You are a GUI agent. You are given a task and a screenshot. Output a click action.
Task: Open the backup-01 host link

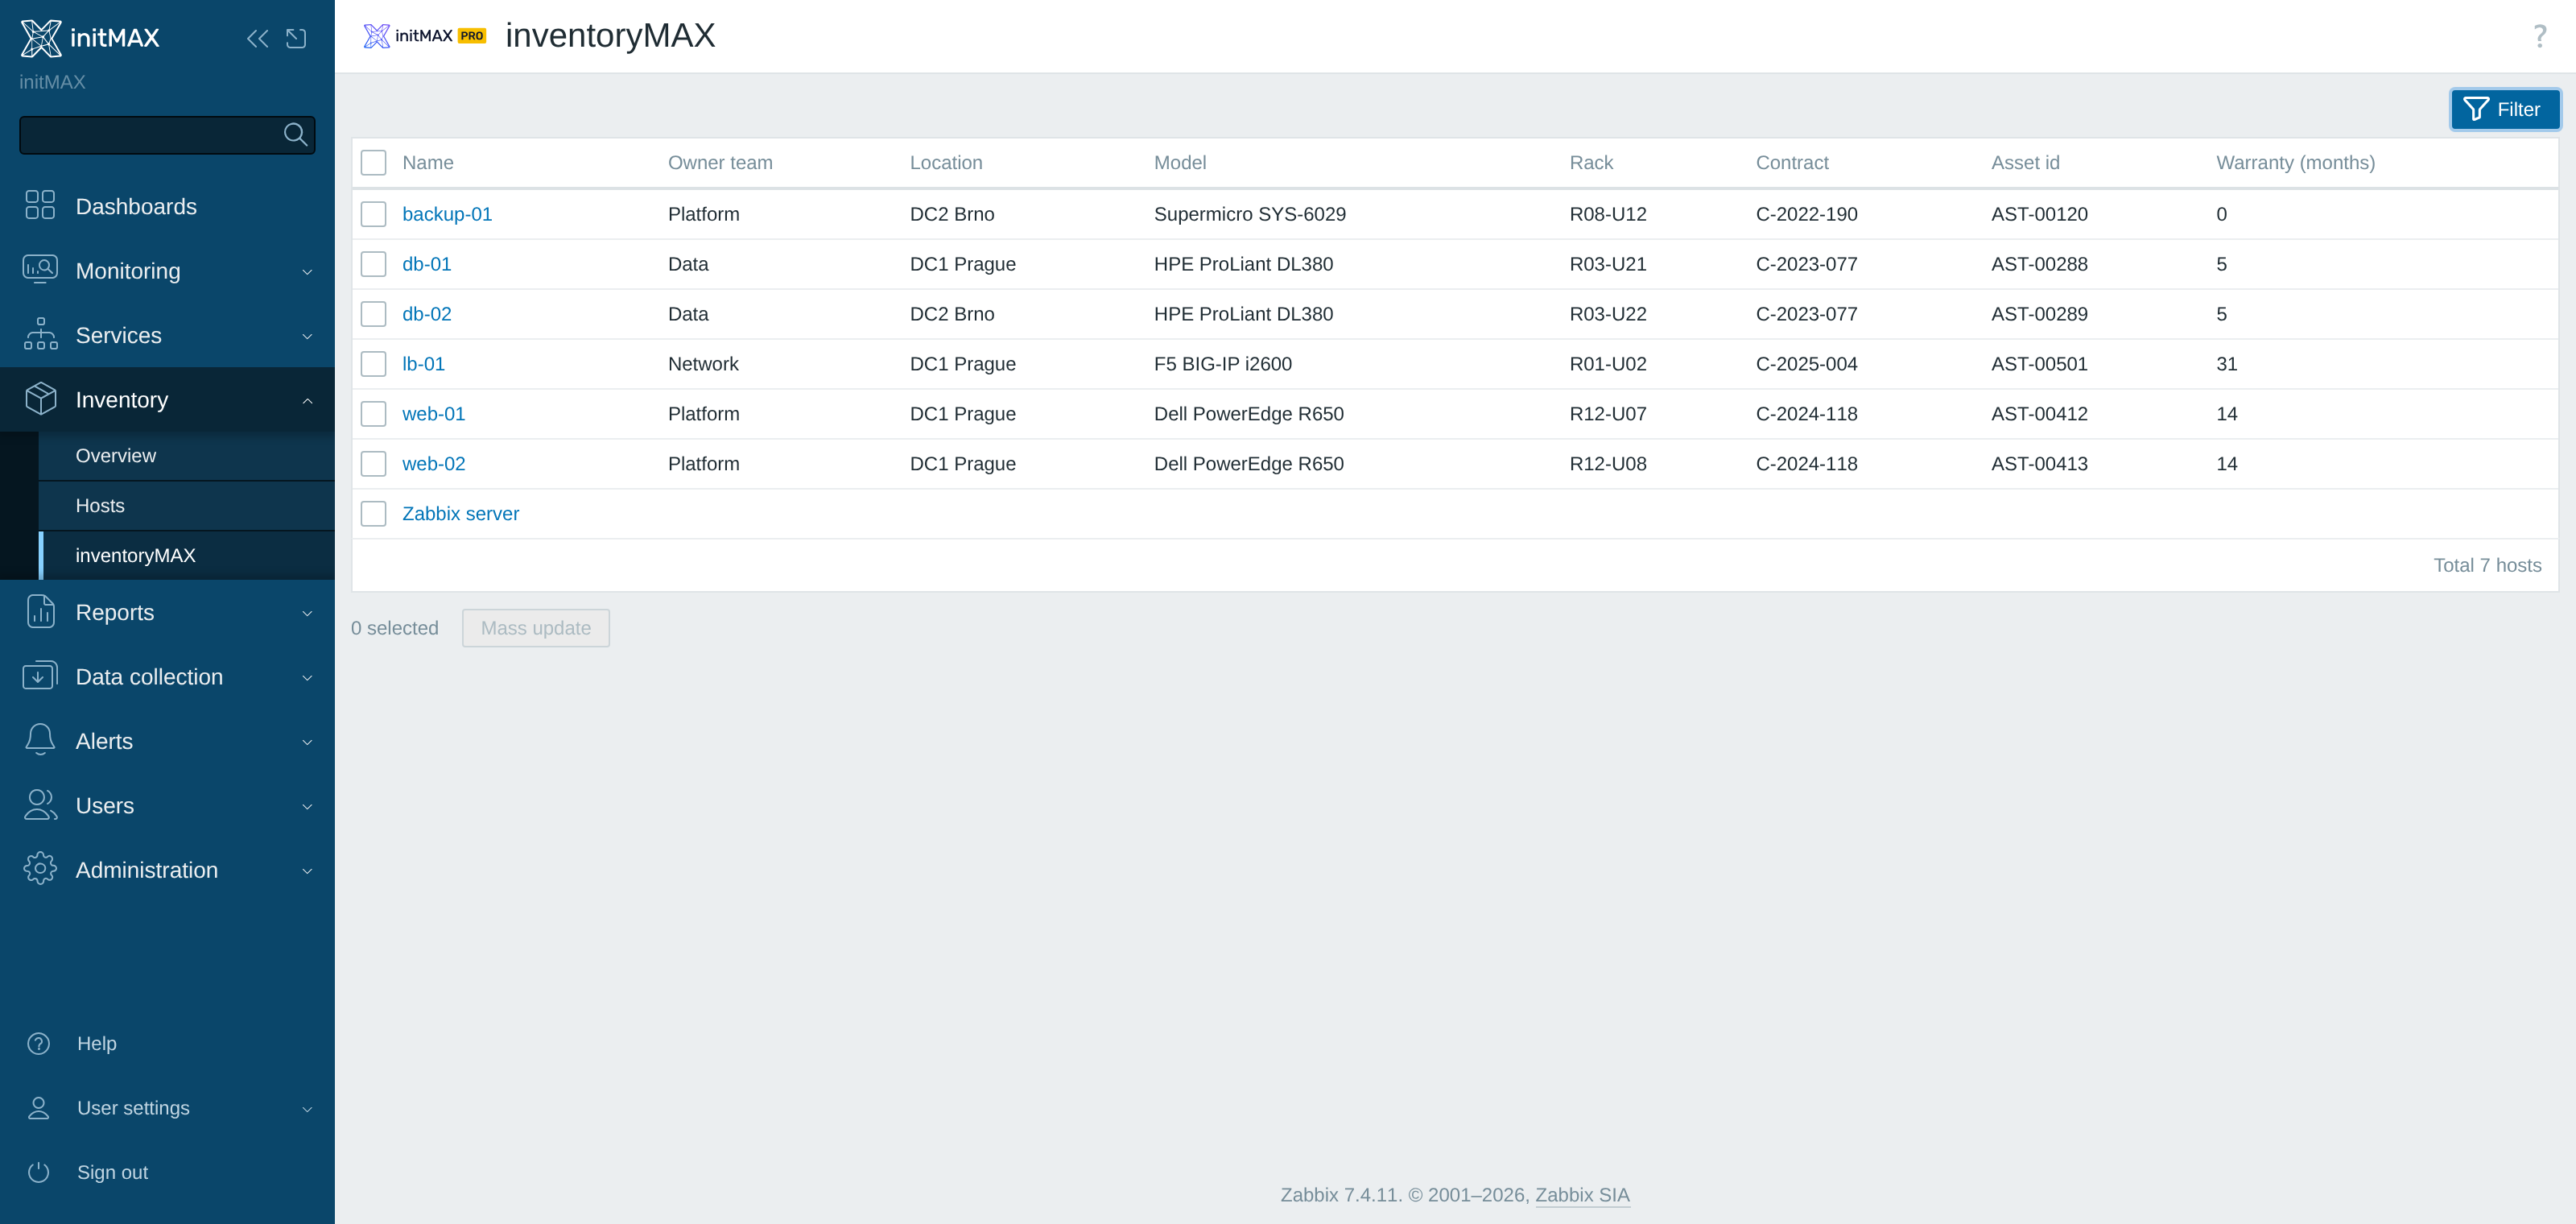[x=447, y=214]
